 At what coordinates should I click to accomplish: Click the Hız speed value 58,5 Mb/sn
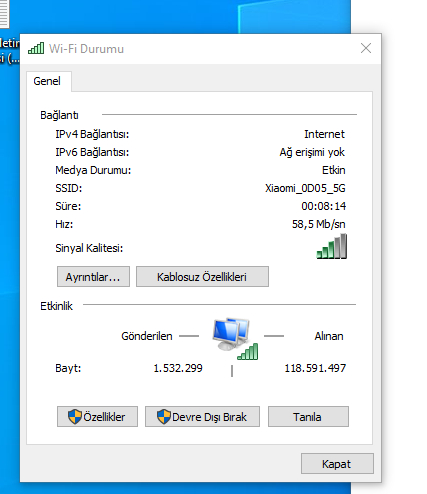click(319, 224)
